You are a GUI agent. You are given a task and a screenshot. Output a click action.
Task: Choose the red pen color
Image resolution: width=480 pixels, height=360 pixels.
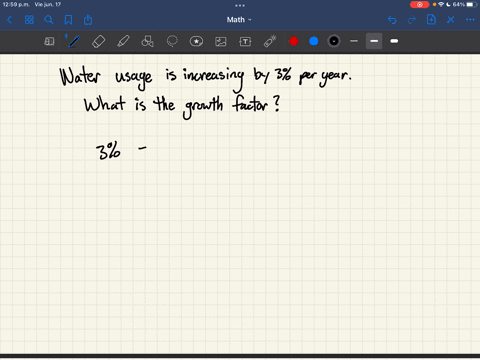coord(294,41)
